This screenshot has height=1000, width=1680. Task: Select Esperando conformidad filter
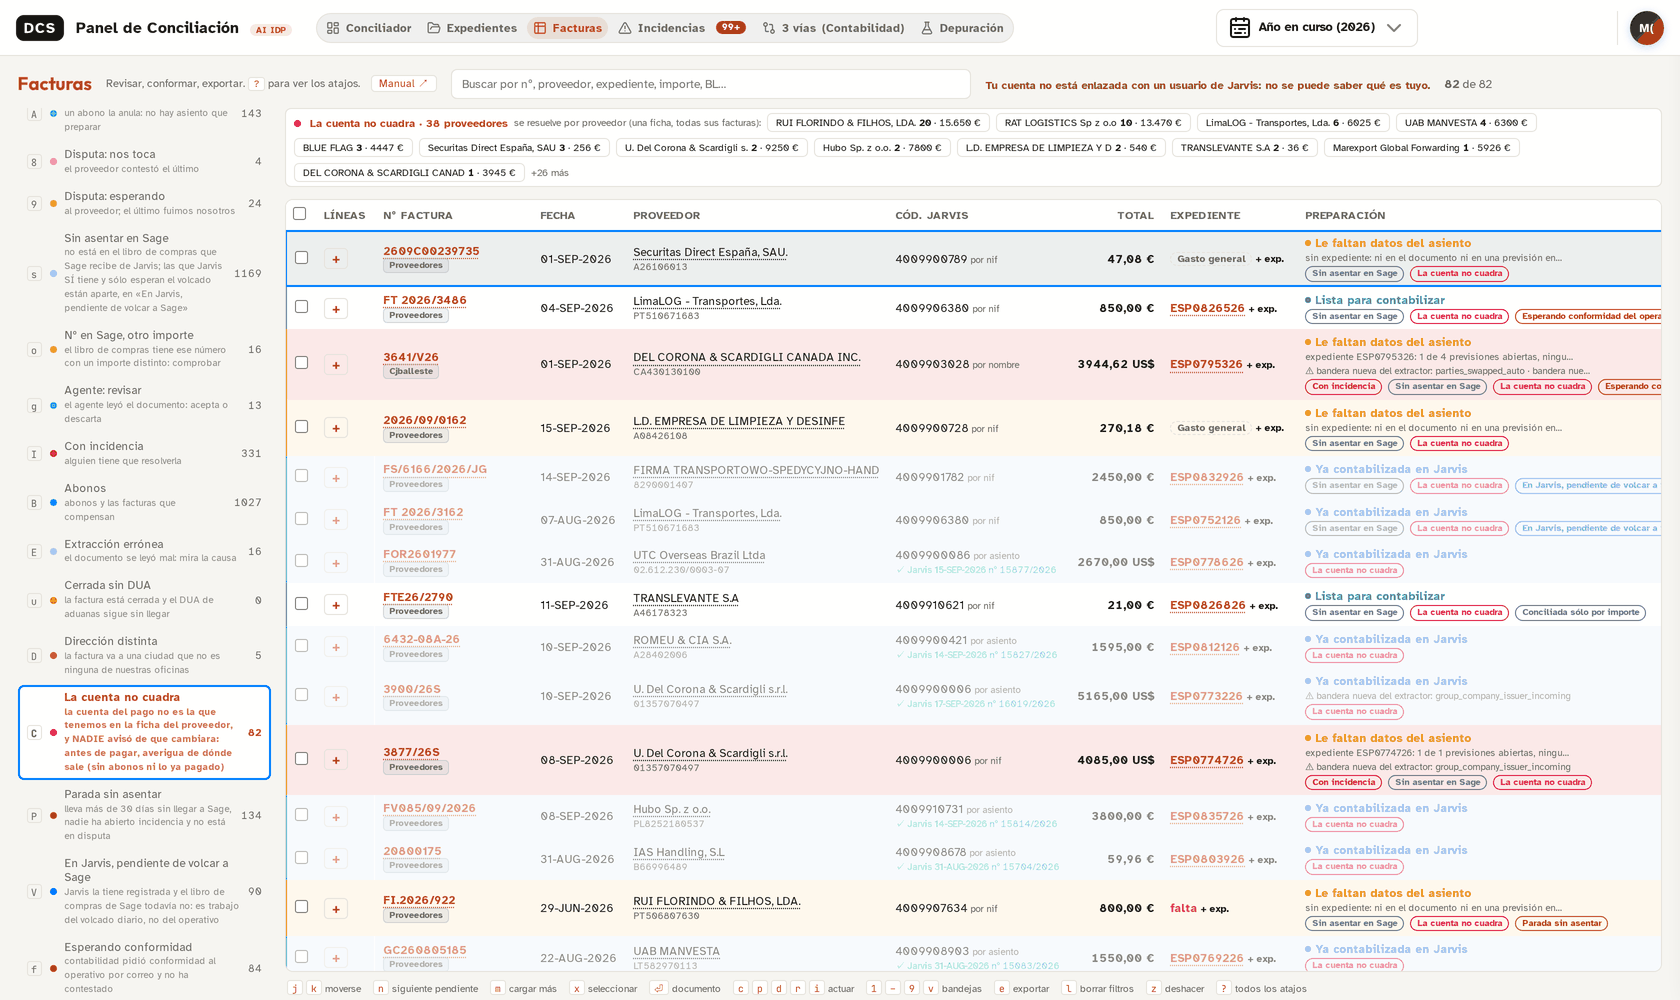144,968
